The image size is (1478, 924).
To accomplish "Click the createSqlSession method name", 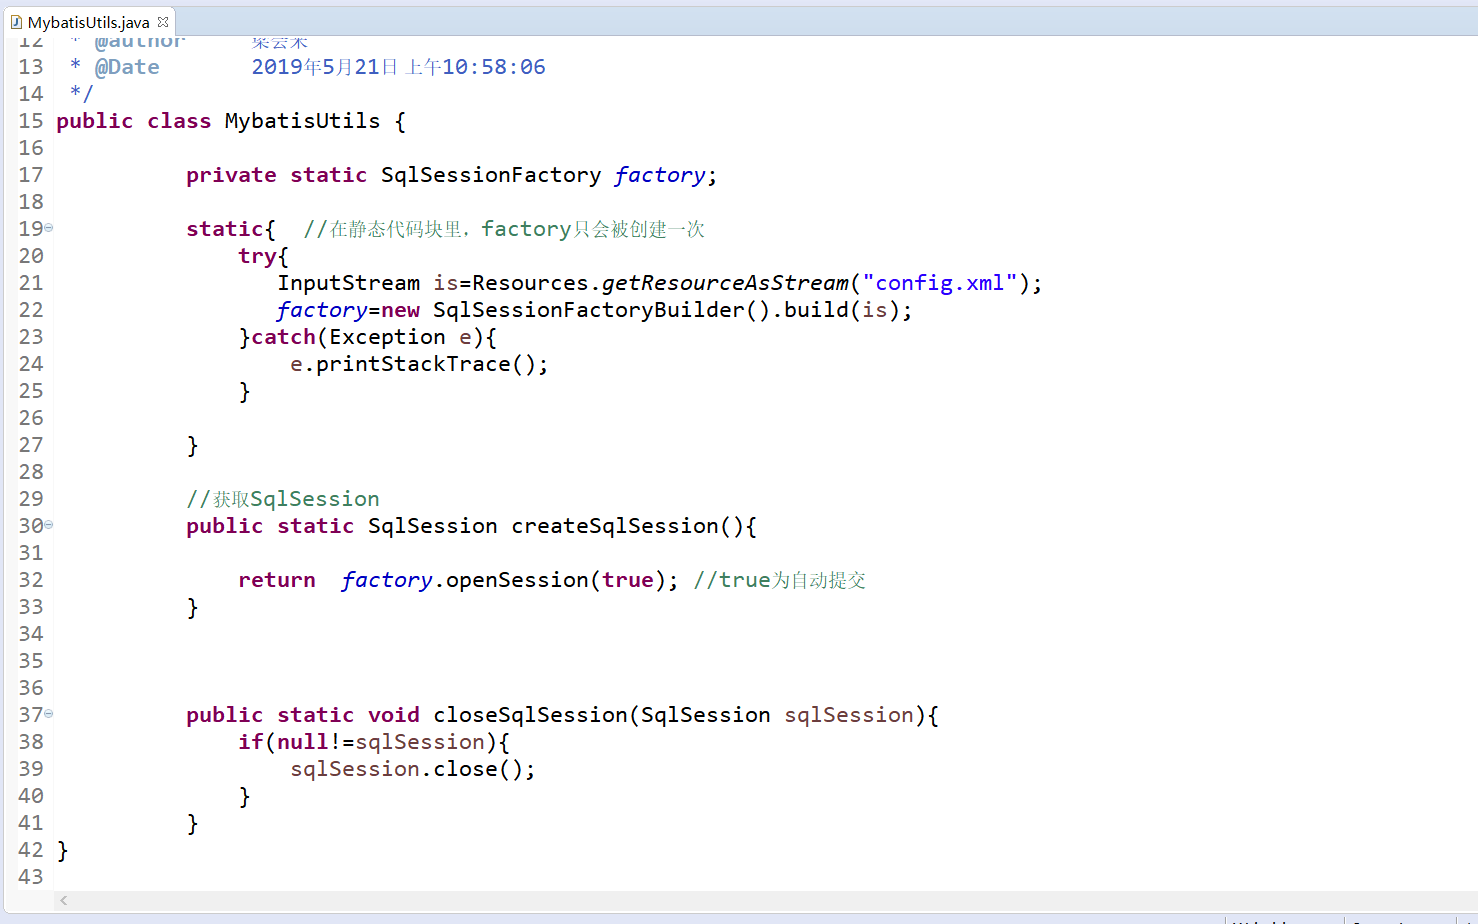I will coord(615,526).
